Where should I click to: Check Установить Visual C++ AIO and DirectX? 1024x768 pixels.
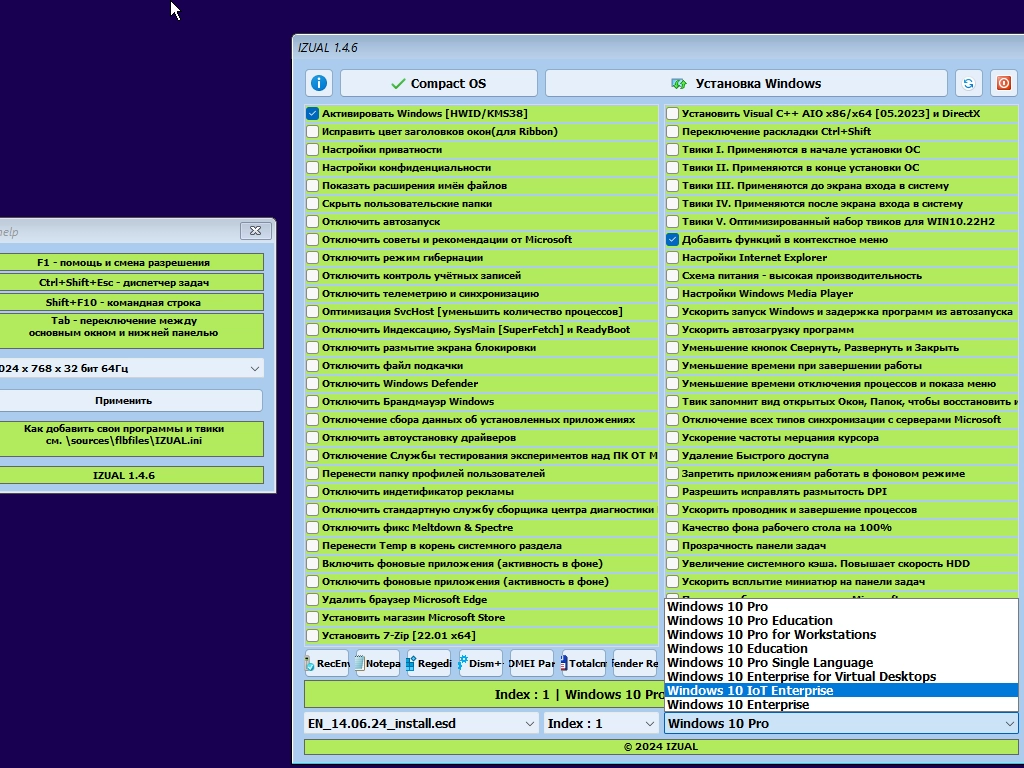click(x=672, y=113)
